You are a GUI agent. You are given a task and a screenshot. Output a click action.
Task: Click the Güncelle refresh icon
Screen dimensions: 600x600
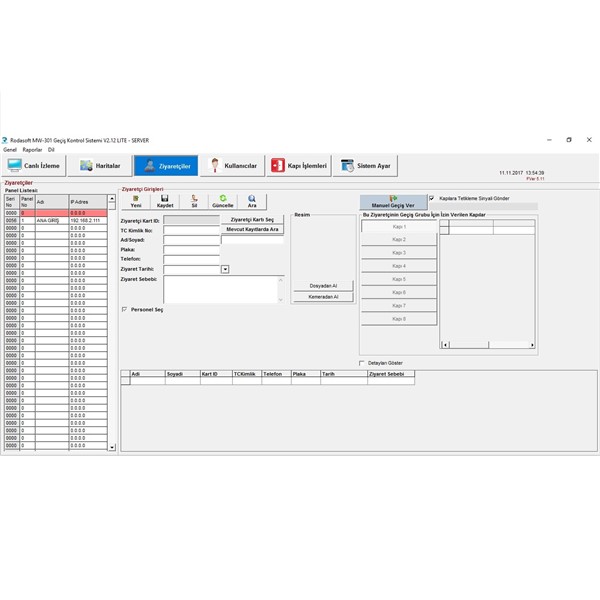223,201
